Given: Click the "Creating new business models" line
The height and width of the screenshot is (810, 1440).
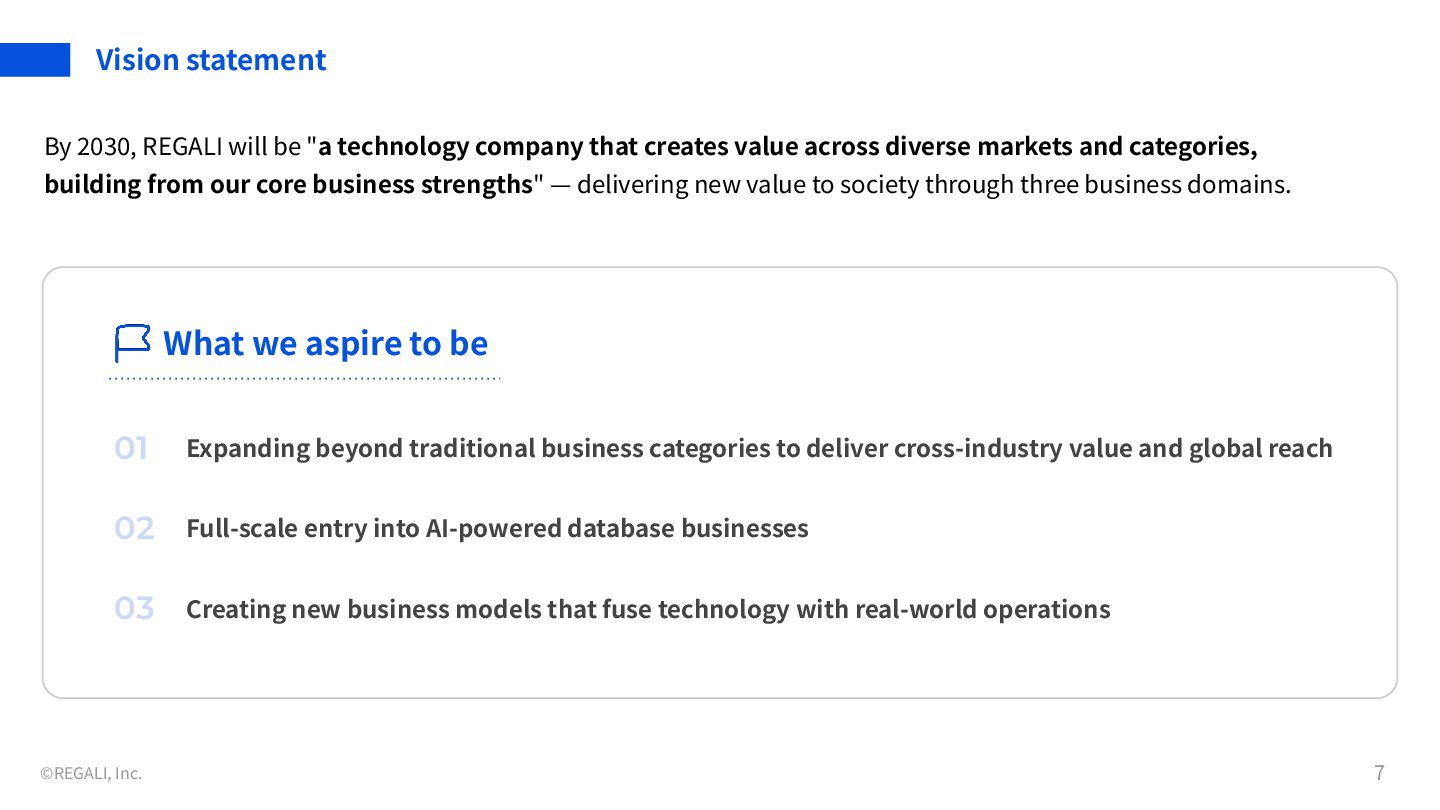Looking at the screenshot, I should (x=648, y=609).
